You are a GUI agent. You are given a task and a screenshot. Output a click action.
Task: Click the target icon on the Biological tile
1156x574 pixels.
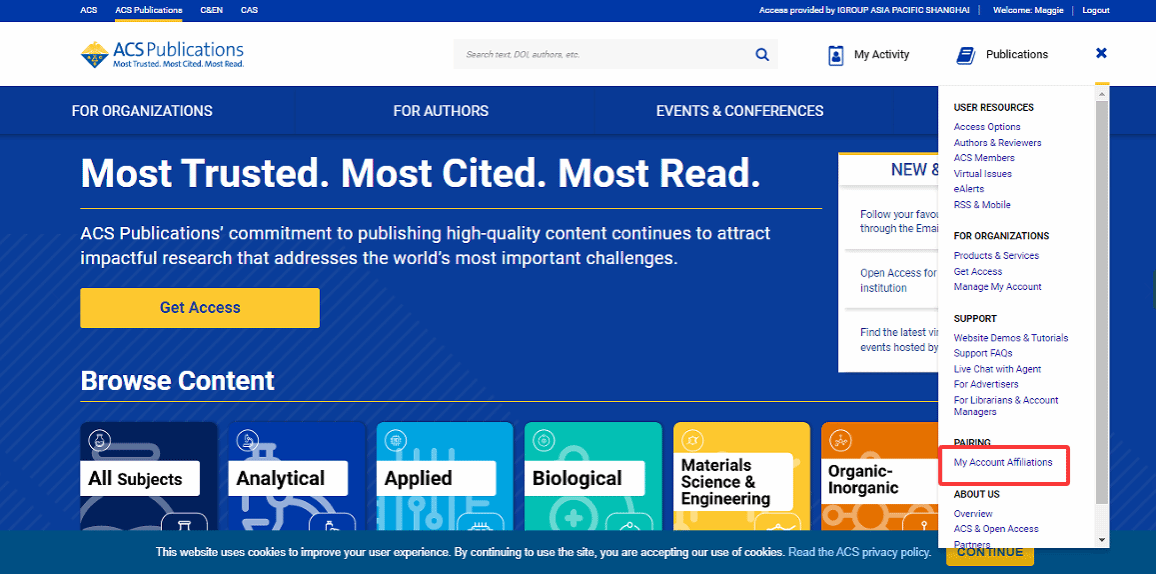tap(543, 441)
